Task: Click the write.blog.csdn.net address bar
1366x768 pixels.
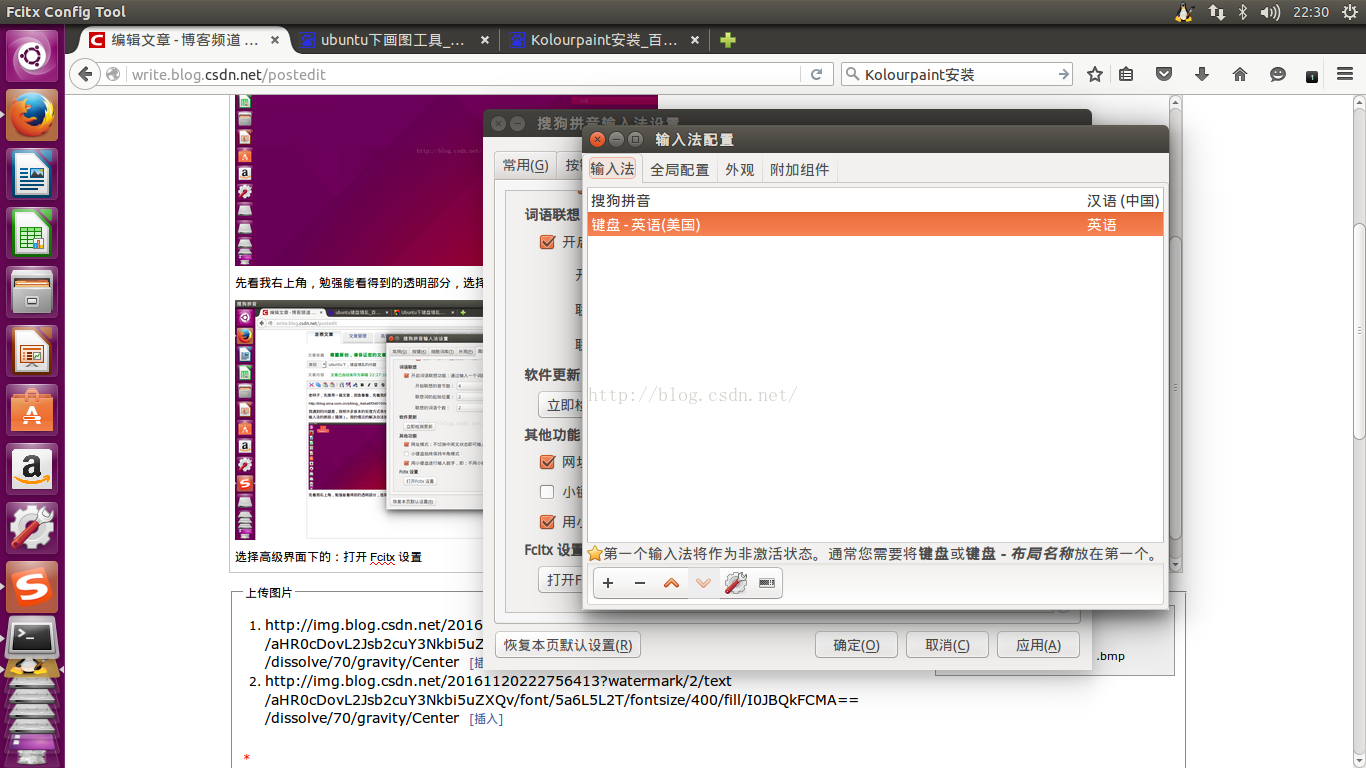Action: (x=465, y=74)
